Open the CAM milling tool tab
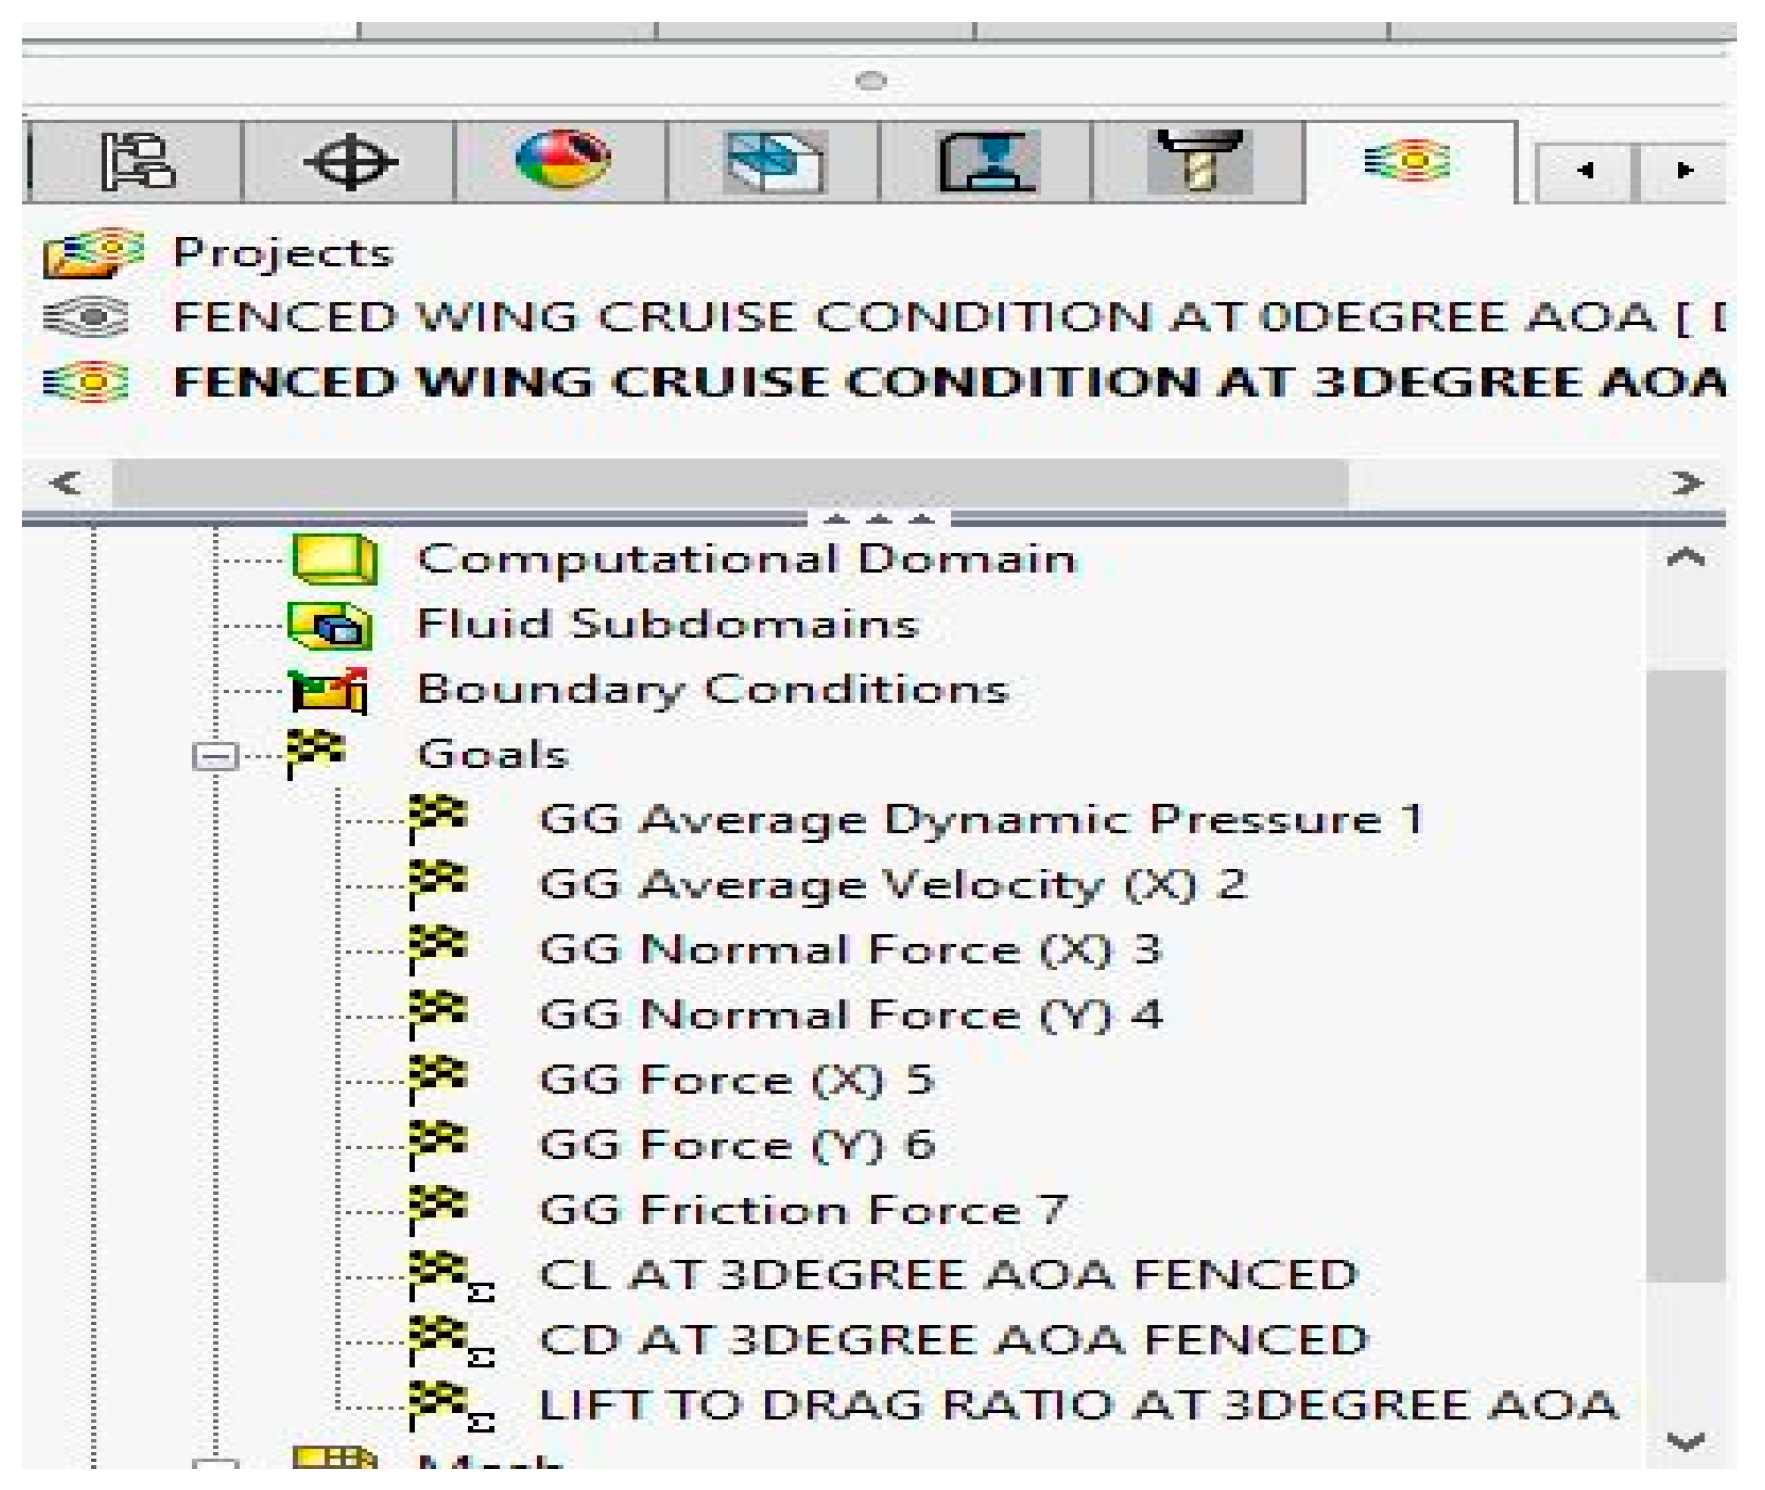This screenshot has height=1490, width=1765. click(1198, 162)
